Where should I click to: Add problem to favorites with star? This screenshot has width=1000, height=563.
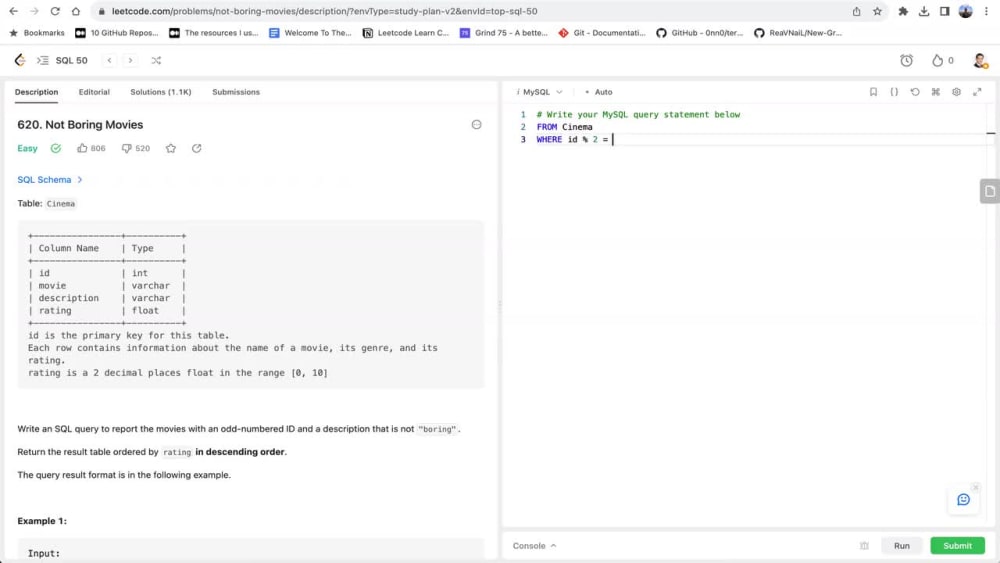(171, 148)
